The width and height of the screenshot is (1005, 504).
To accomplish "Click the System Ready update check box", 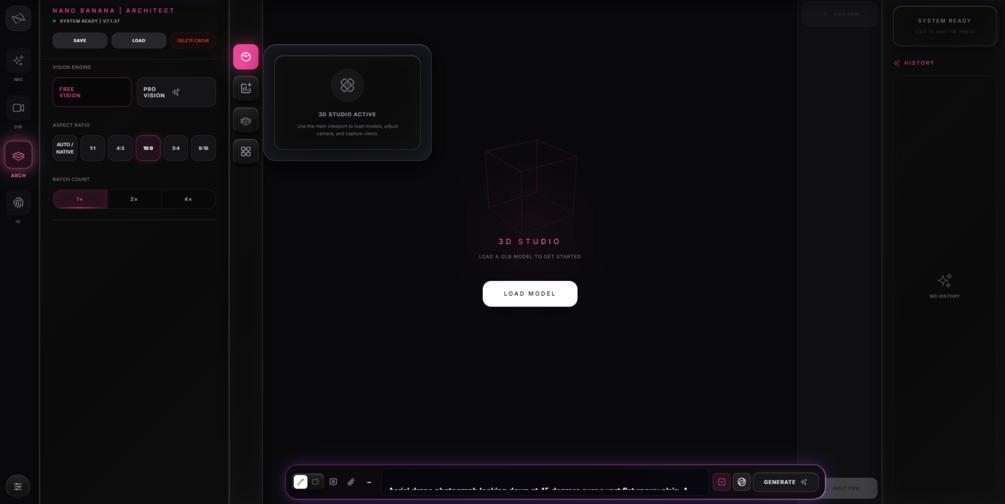I will [945, 26].
